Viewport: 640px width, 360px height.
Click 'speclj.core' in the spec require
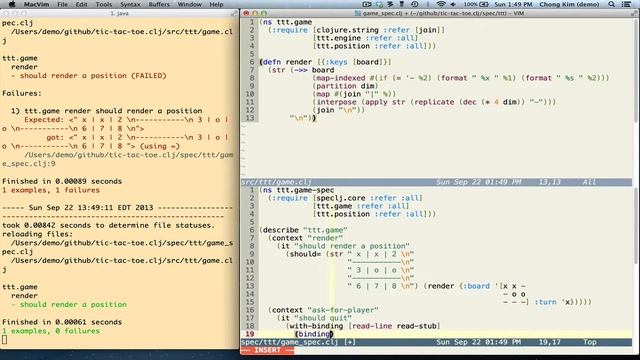pos(341,198)
